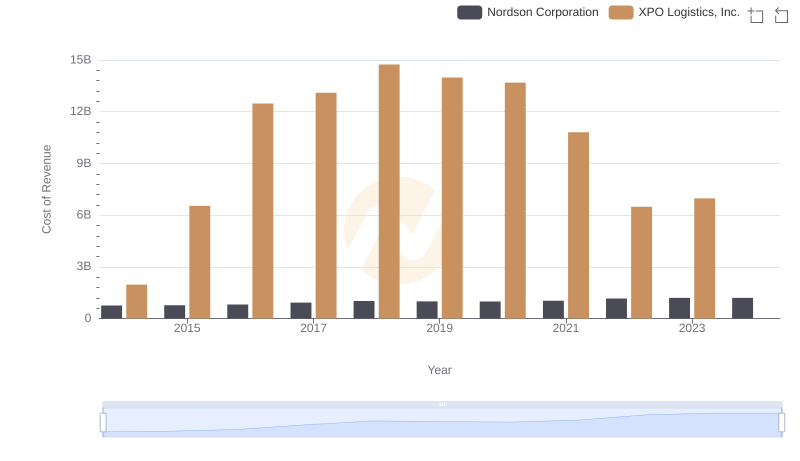Click the XPO Logistics bar for 2015
Image resolution: width=800 pixels, height=461 pixels.
point(199,262)
